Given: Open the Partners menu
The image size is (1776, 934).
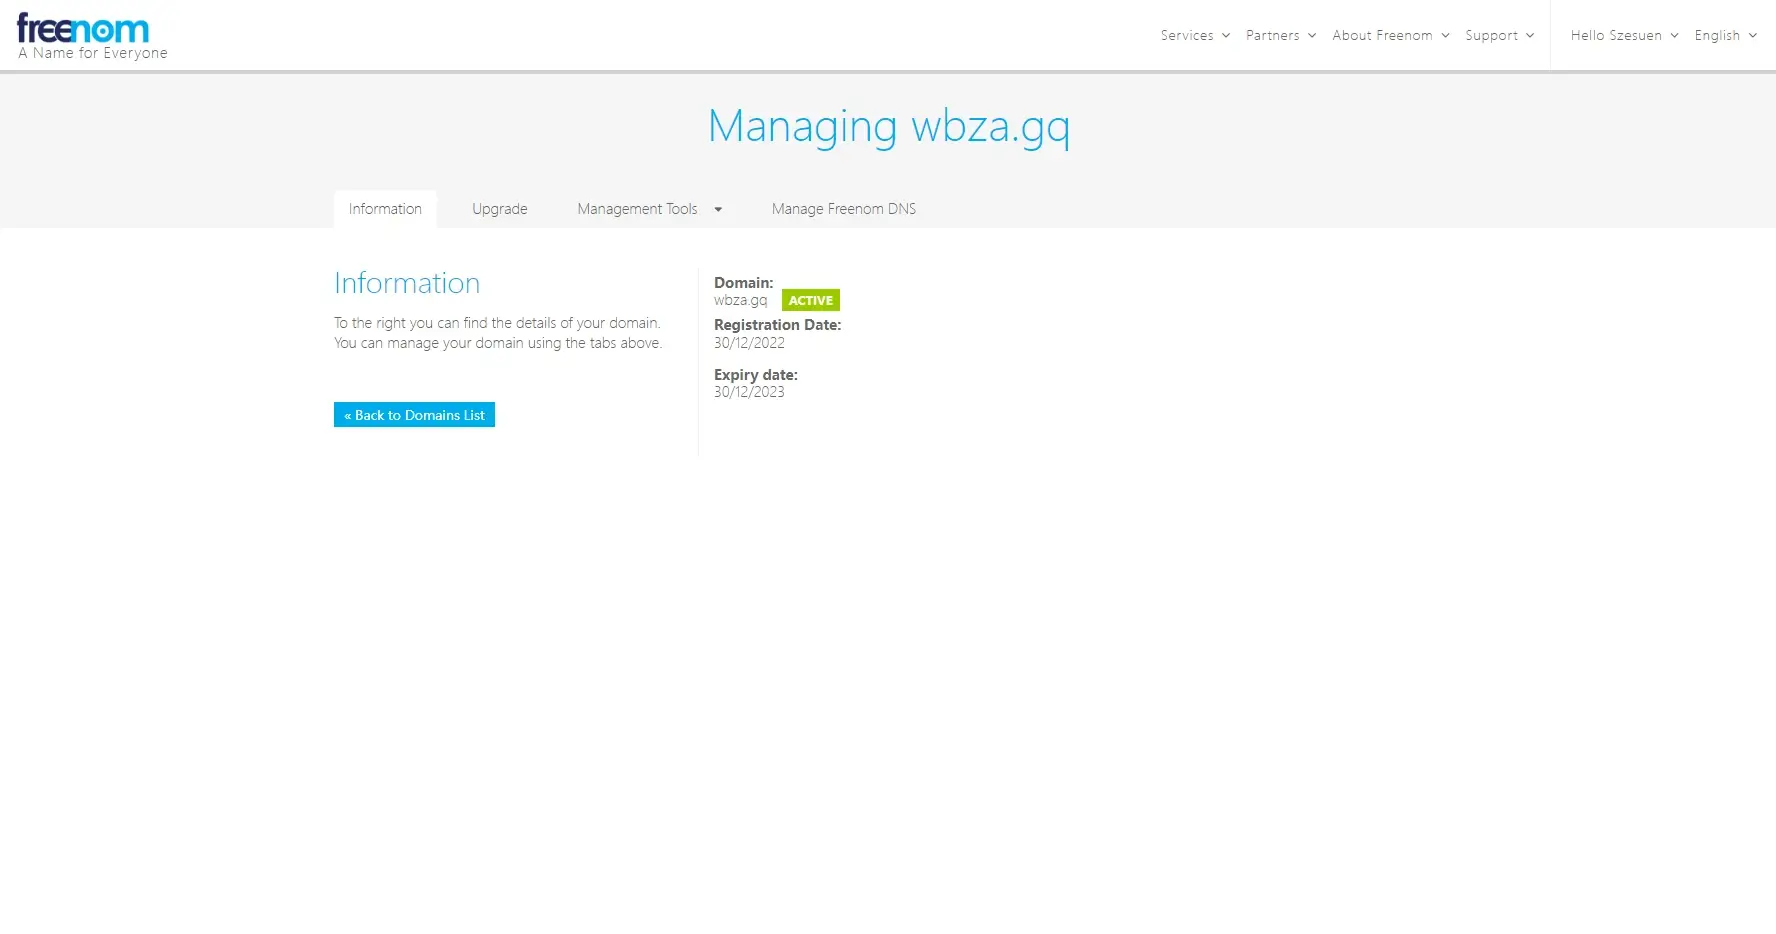Looking at the screenshot, I should pyautogui.click(x=1272, y=36).
